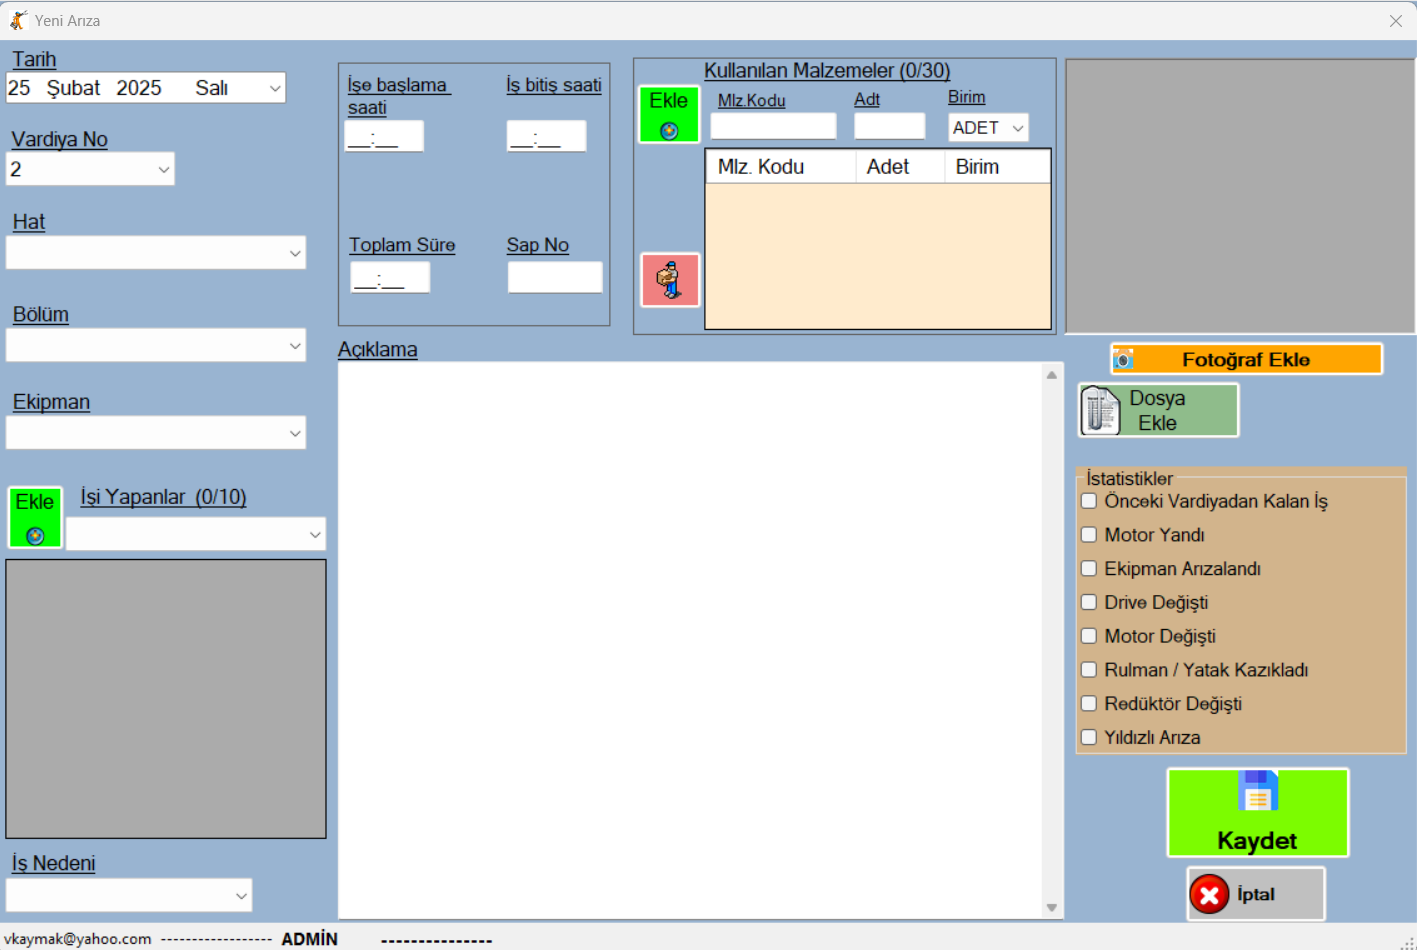Click the camera icon on Fotoğraf Ekle
Image resolution: width=1417 pixels, height=950 pixels.
1124,359
